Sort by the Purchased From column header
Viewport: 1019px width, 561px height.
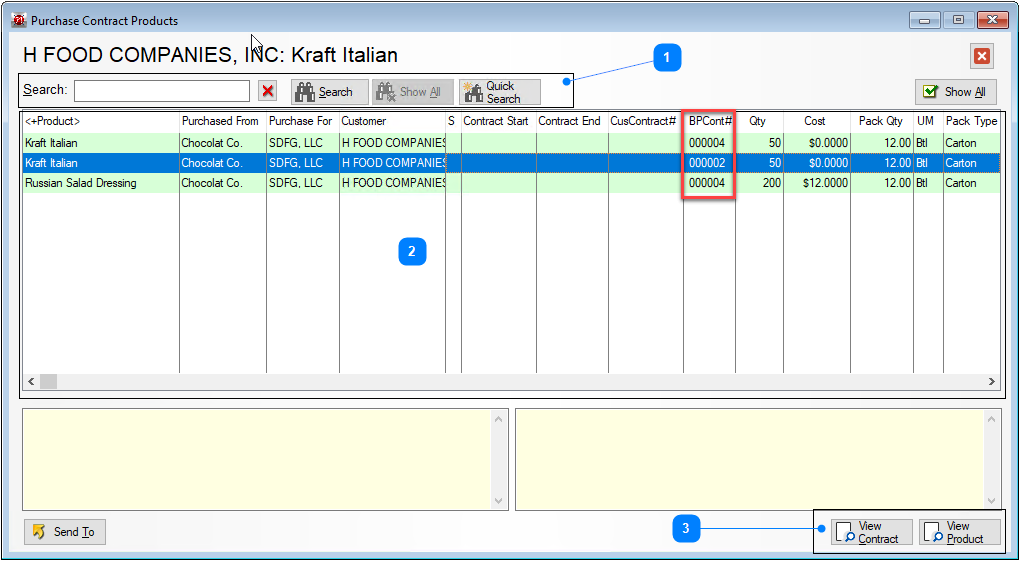point(223,121)
